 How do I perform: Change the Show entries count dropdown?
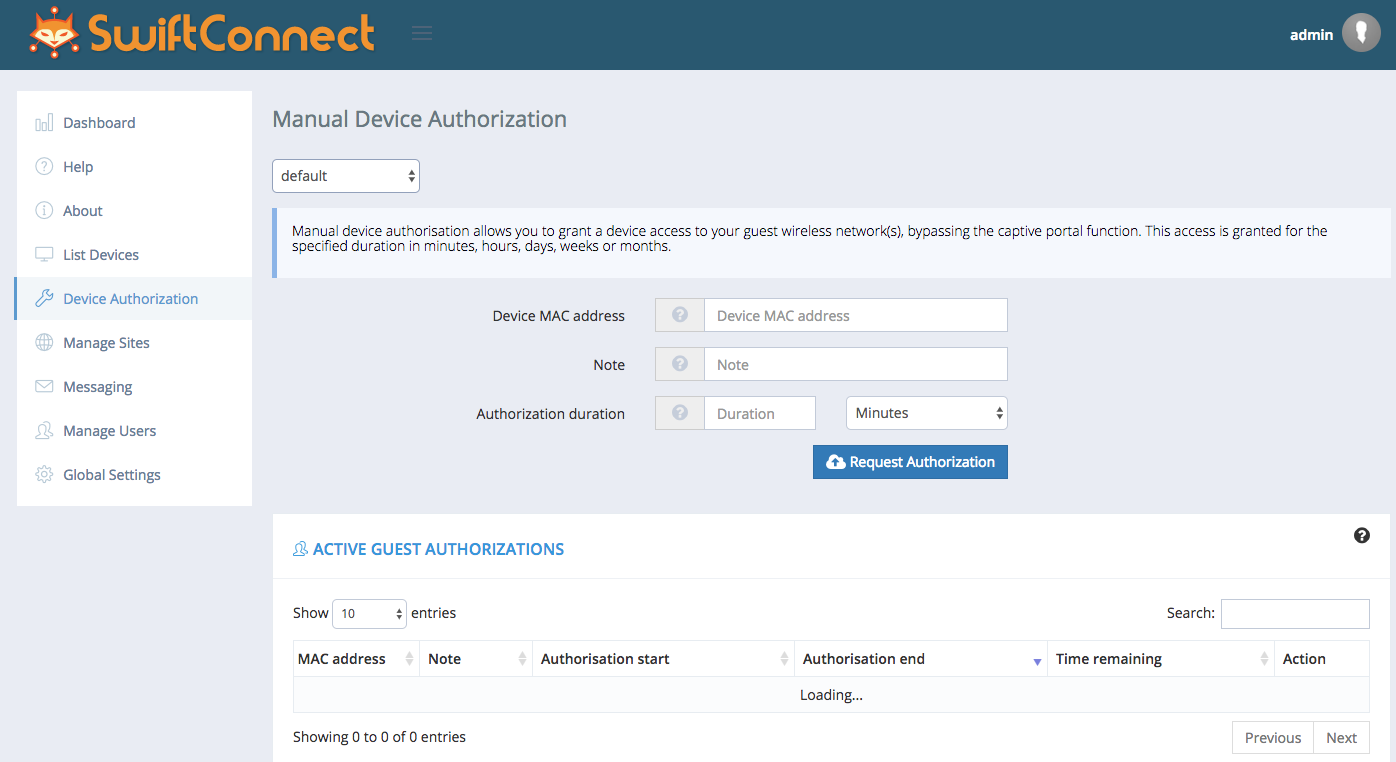click(x=369, y=613)
